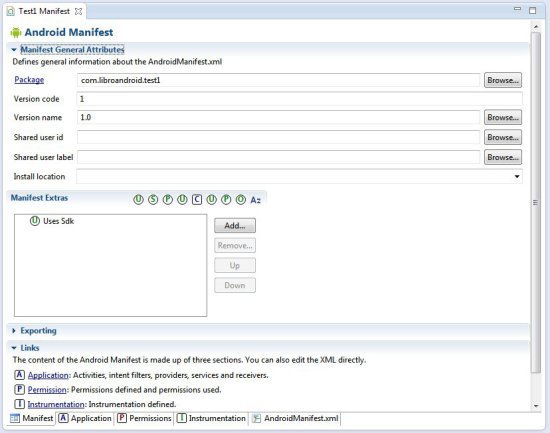Click the scrollbar up arrow
This screenshot has height=433, width=550.
click(536, 27)
